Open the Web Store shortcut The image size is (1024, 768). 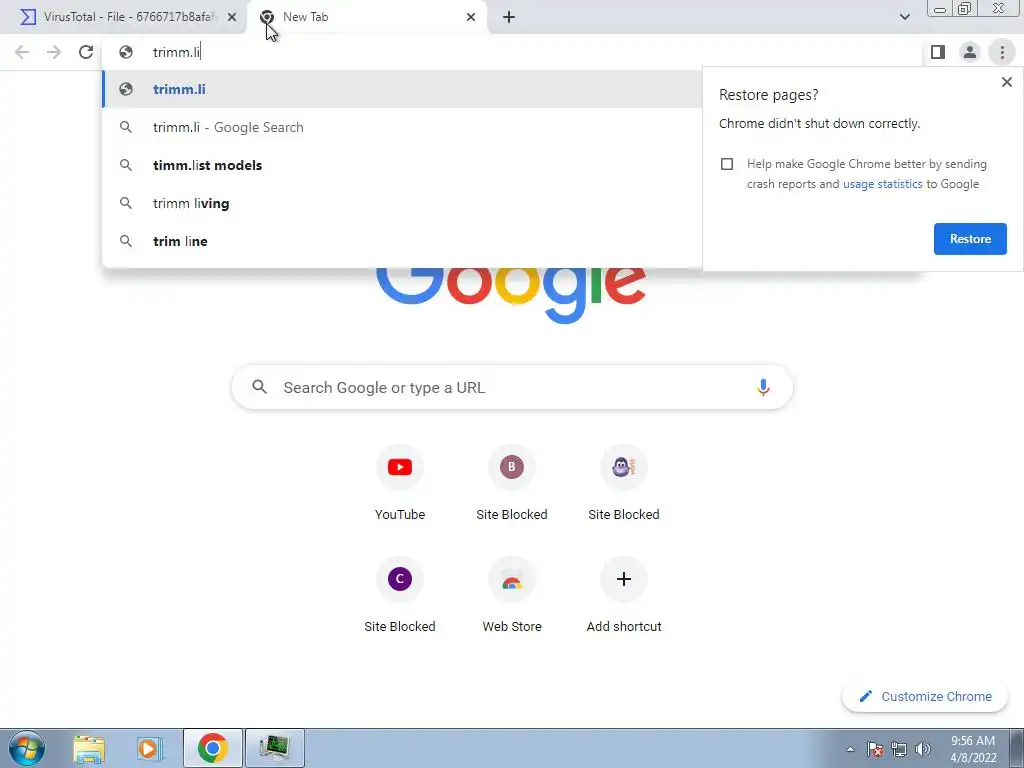512,594
